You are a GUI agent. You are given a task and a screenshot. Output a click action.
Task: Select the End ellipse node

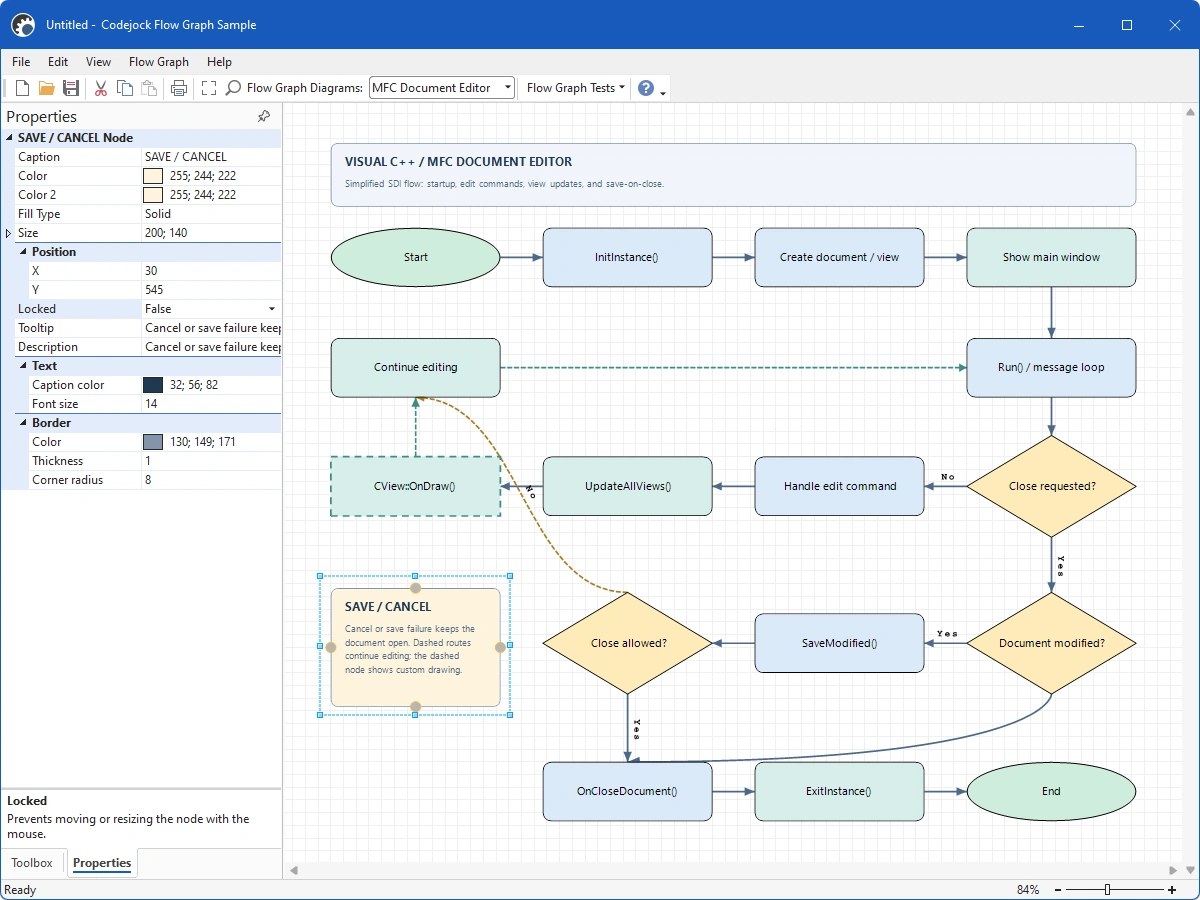[1051, 791]
